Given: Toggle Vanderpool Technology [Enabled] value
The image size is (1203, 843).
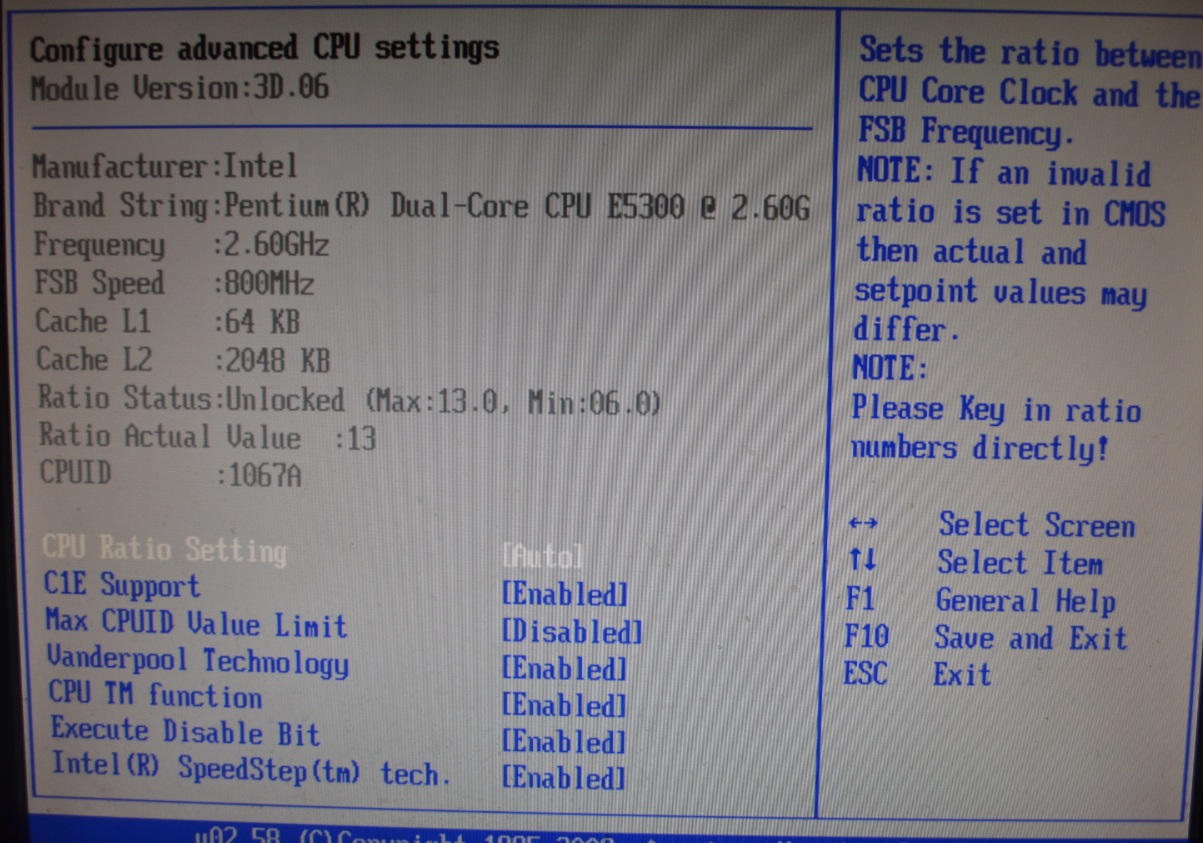Looking at the screenshot, I should click(x=564, y=669).
